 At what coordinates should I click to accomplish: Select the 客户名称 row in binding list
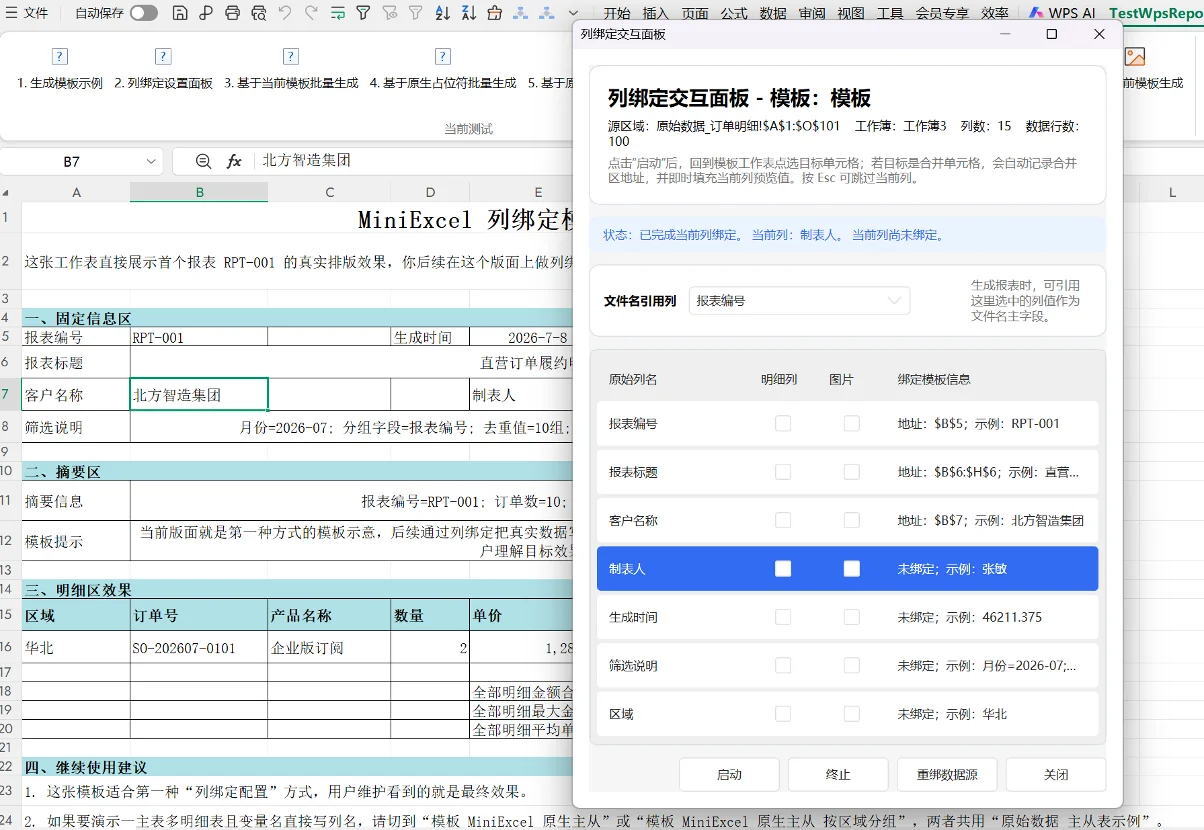(x=847, y=520)
